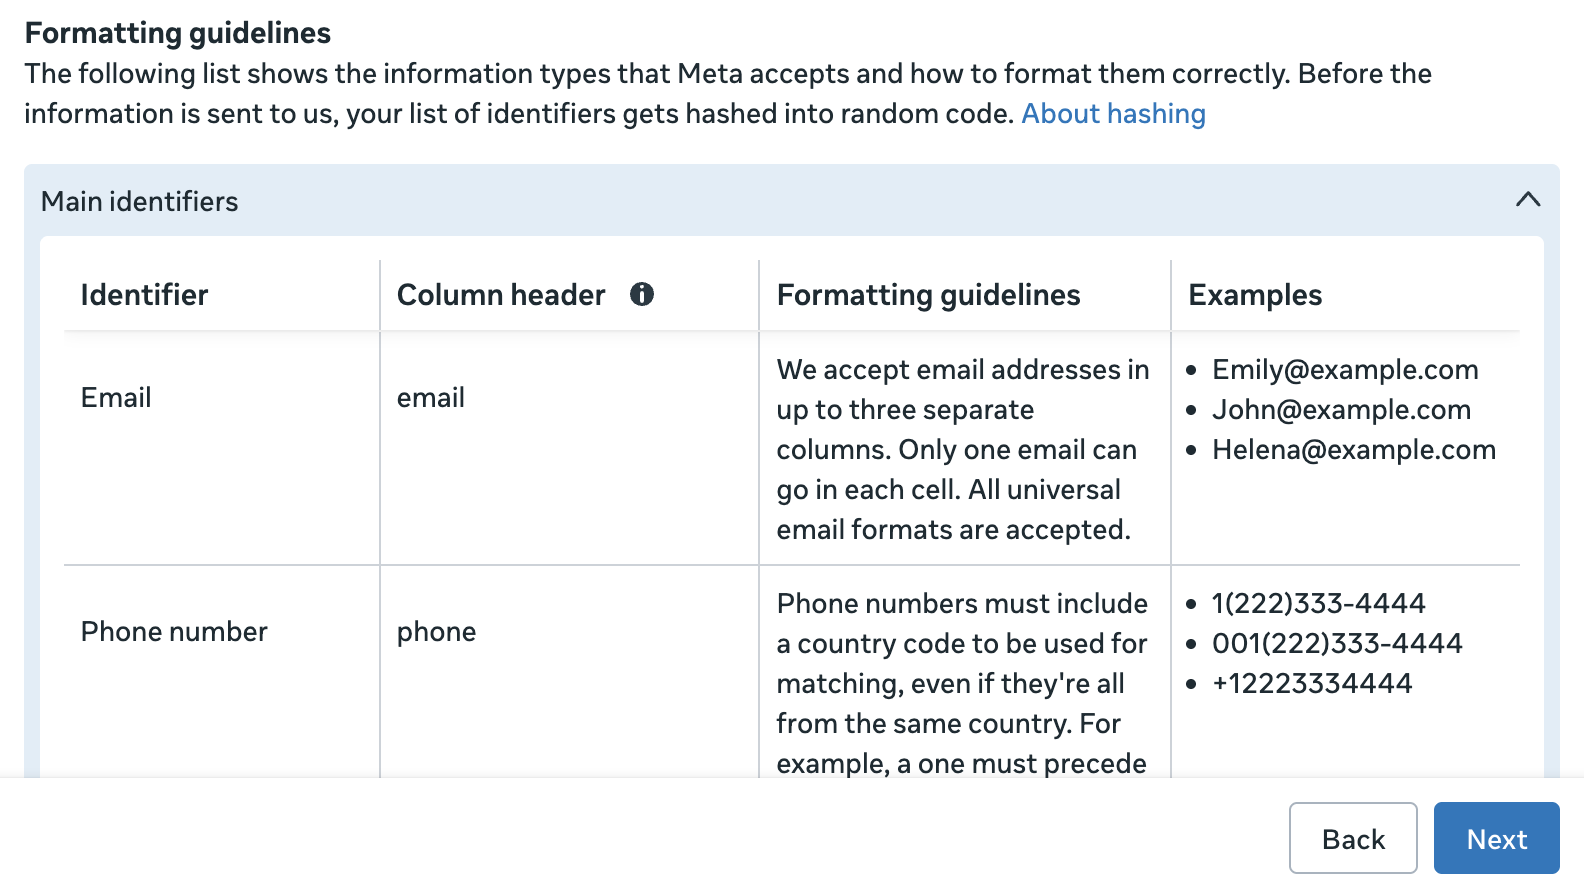Click the Back button
This screenshot has height=892, width=1584.
[1353, 838]
